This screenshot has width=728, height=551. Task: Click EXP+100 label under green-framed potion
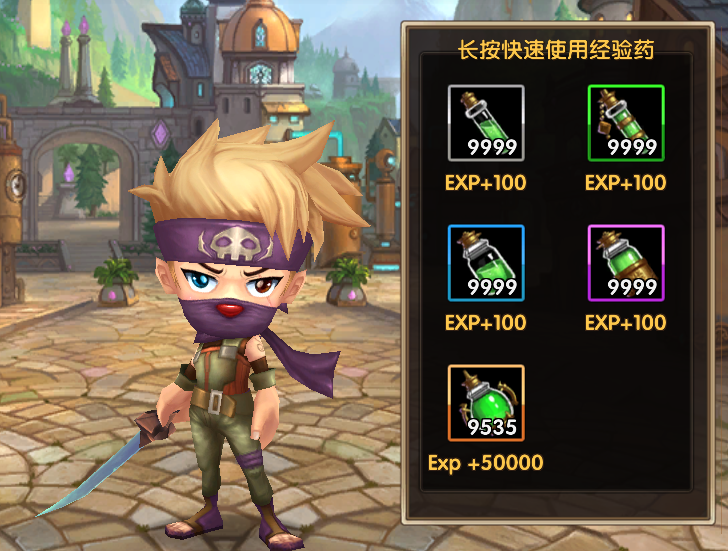[625, 183]
